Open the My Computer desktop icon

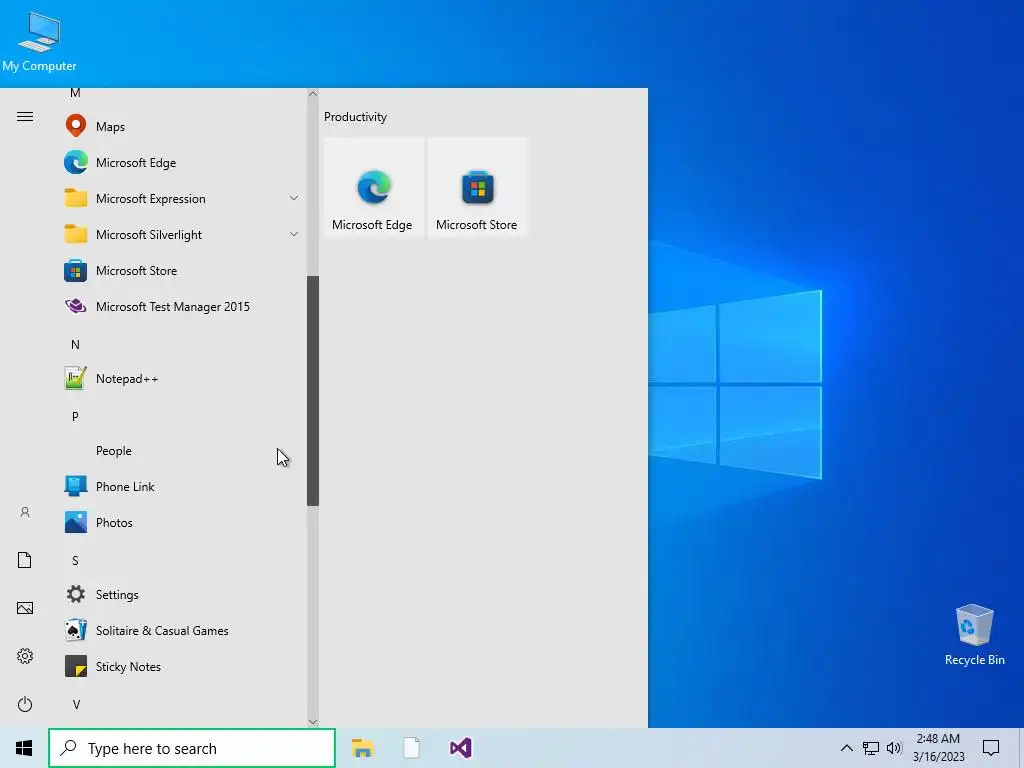click(39, 40)
